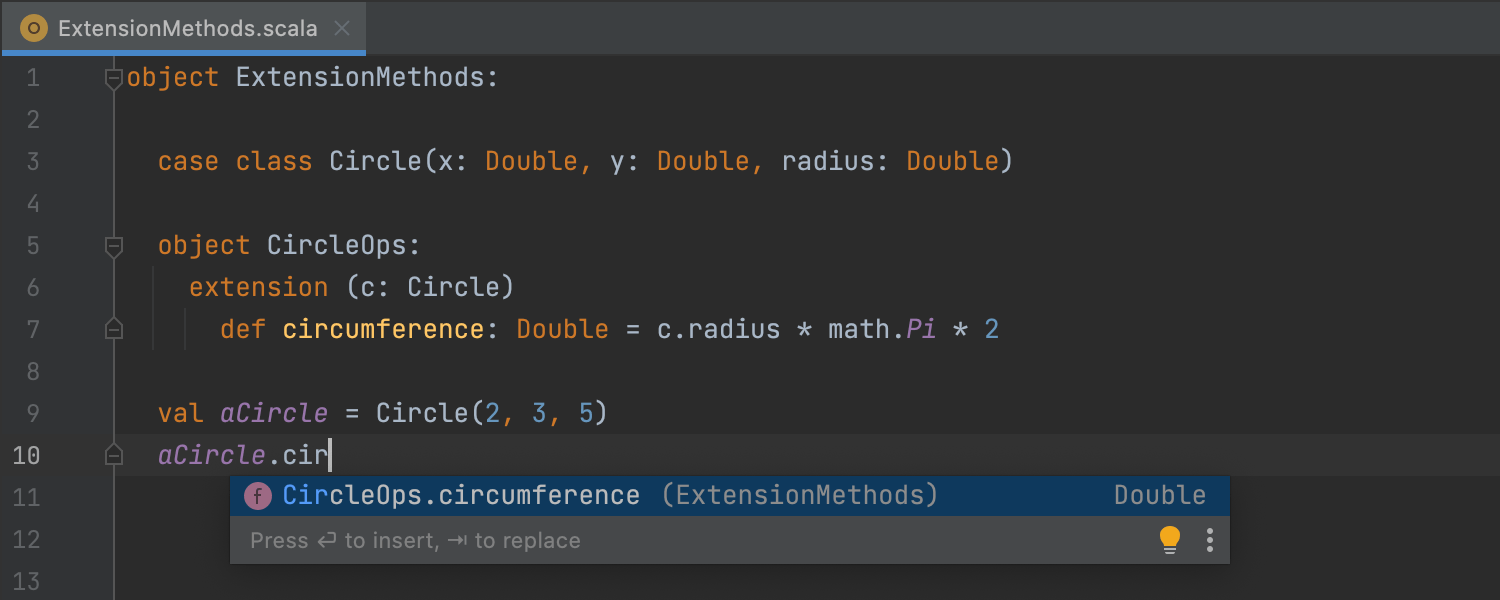Viewport: 1500px width, 600px height.
Task: Click 'c.radius' on line 7
Action: [718, 330]
